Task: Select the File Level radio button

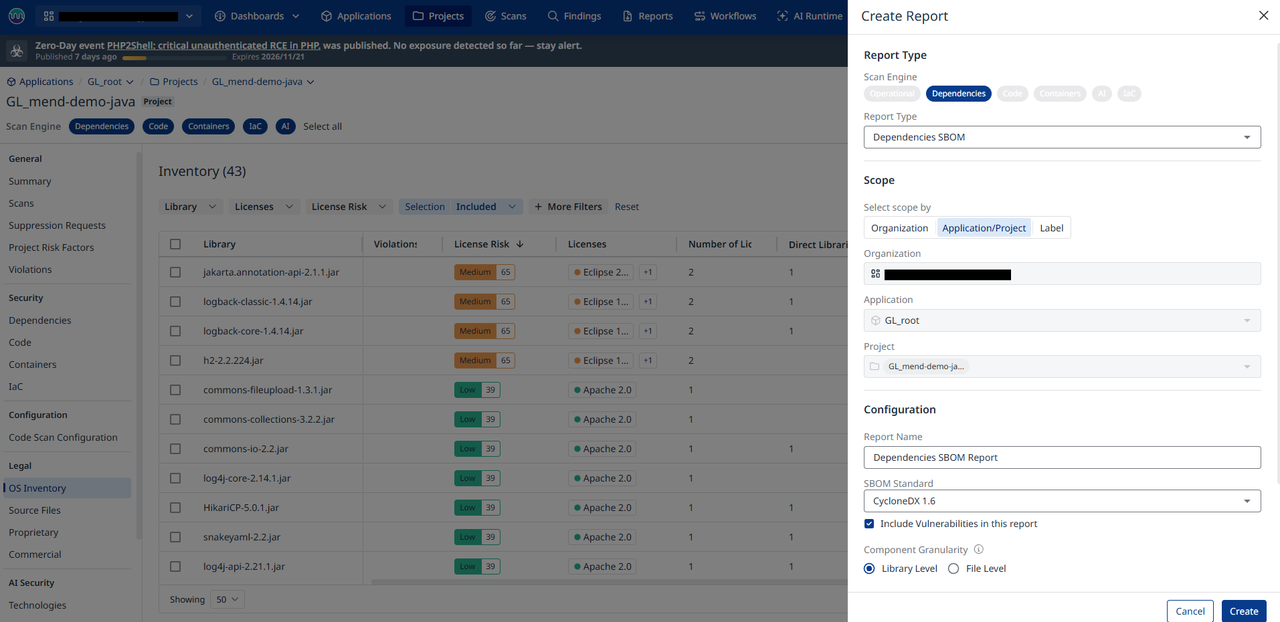Action: [953, 569]
